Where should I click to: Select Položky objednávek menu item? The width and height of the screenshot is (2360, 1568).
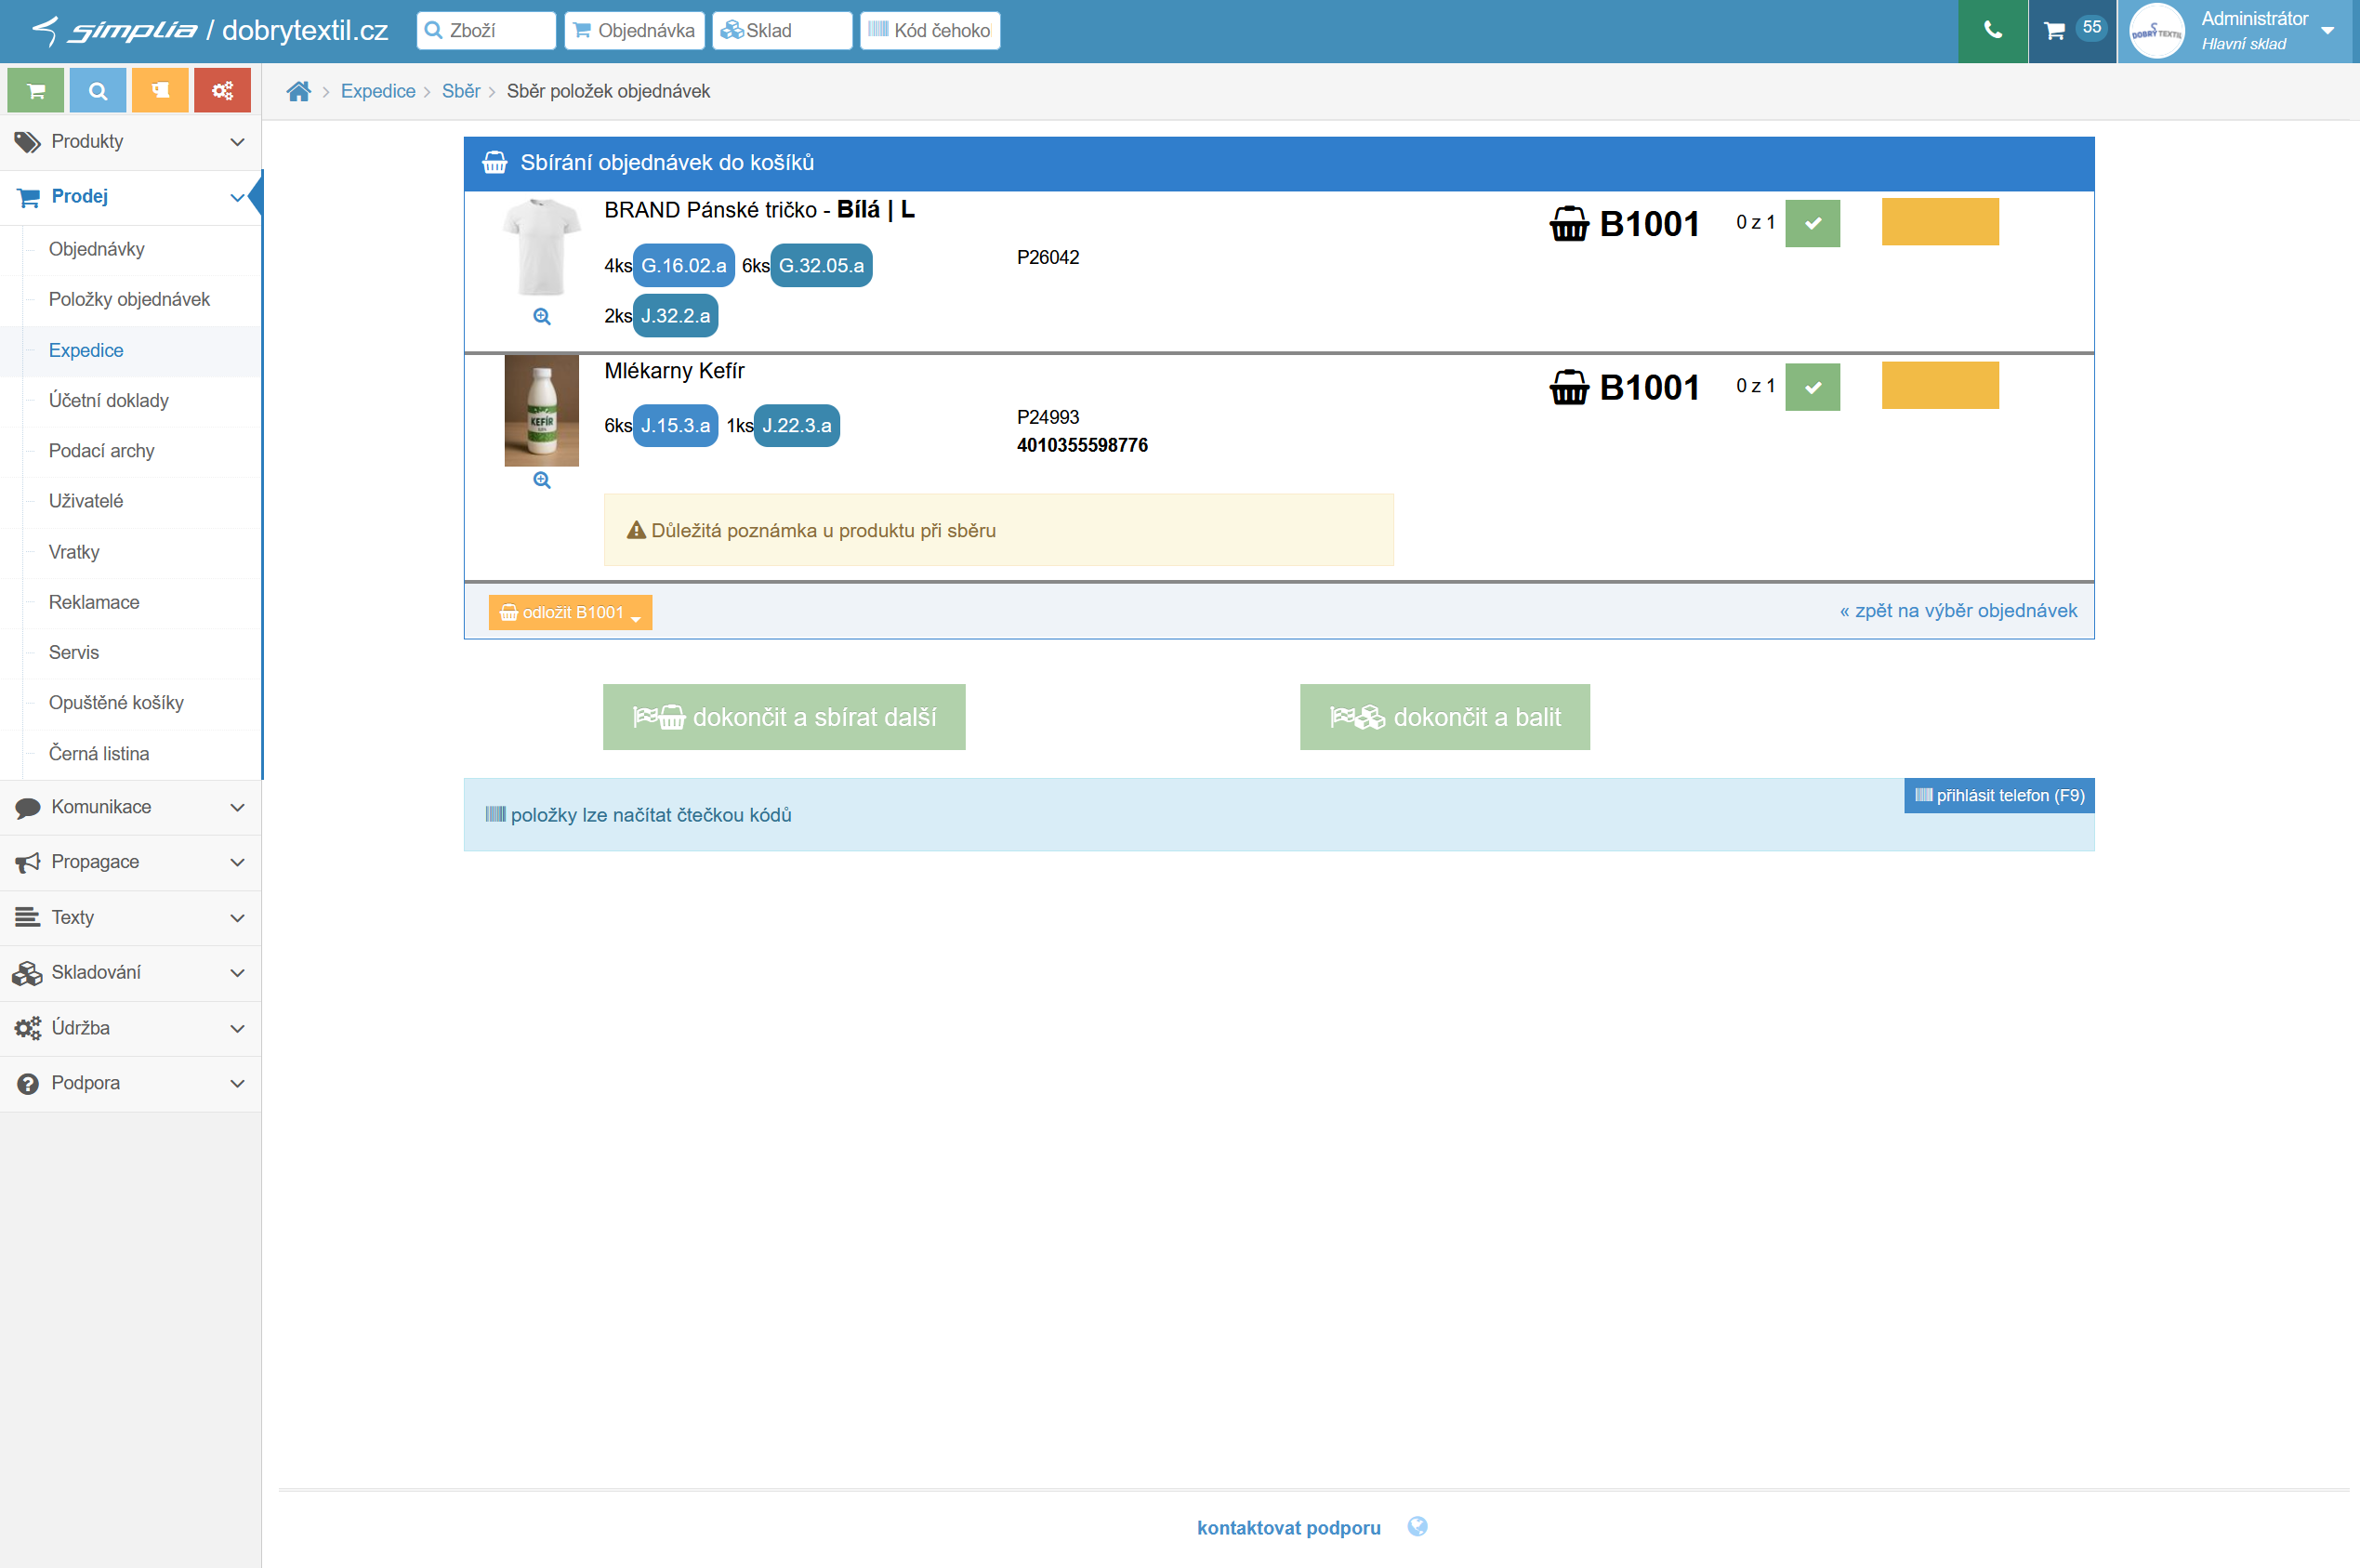pos(129,299)
